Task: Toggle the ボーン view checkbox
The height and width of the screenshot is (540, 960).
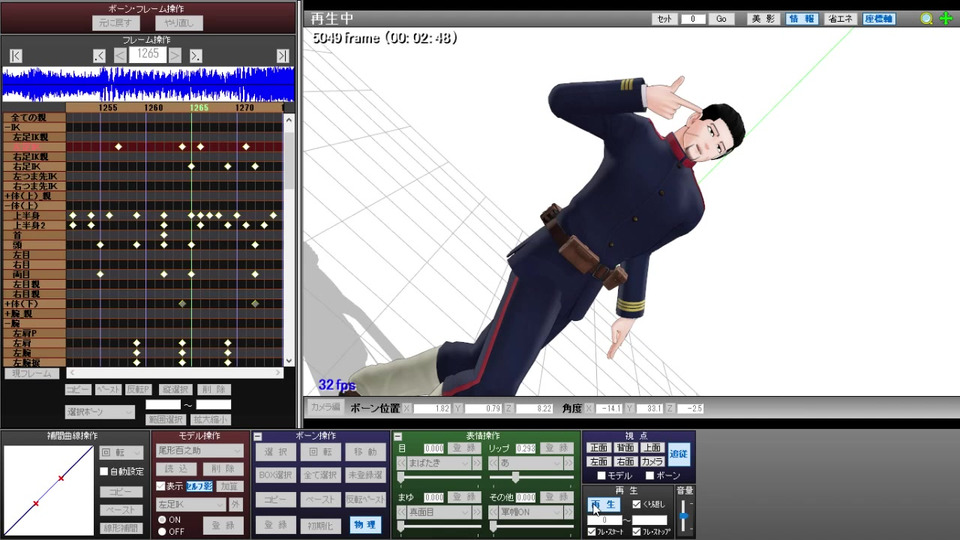Action: (650, 476)
